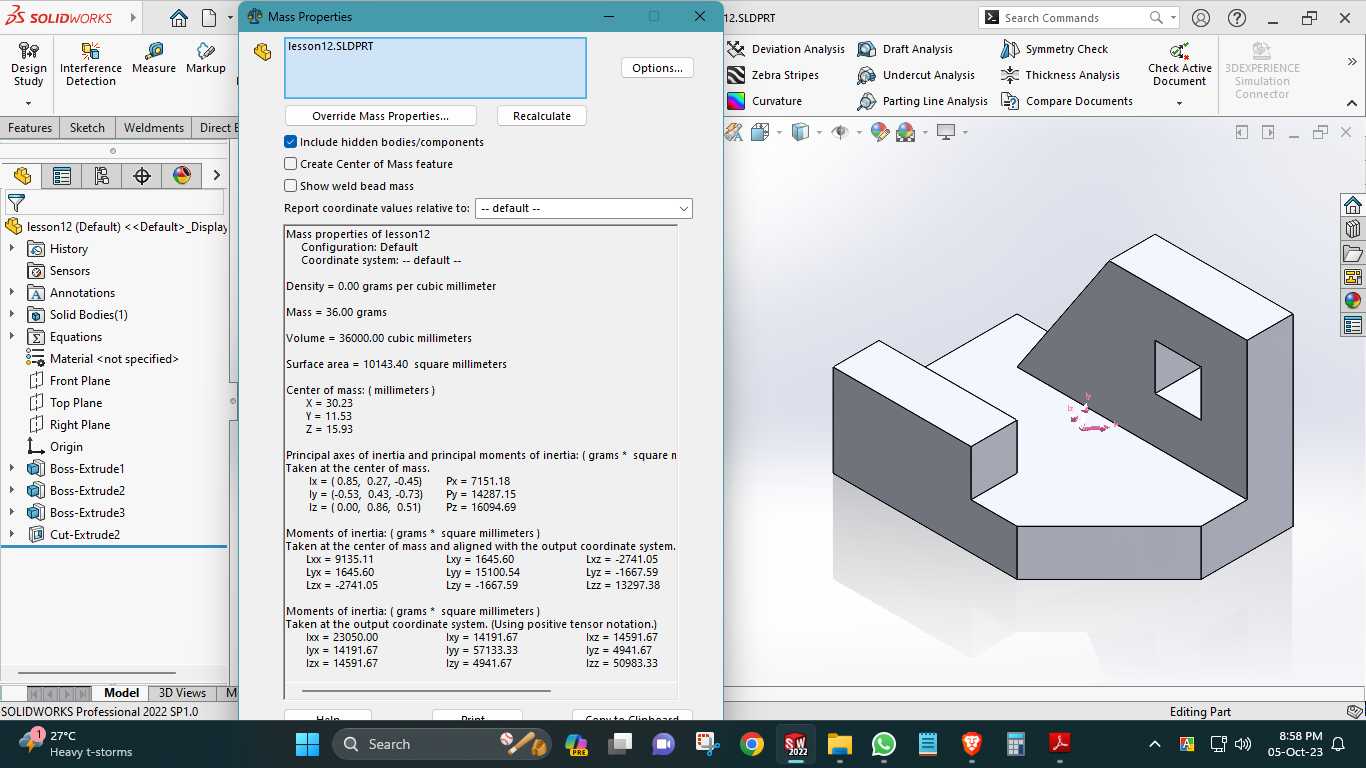Image resolution: width=1366 pixels, height=768 pixels.
Task: Check Show weld bead mass
Action: pos(291,186)
